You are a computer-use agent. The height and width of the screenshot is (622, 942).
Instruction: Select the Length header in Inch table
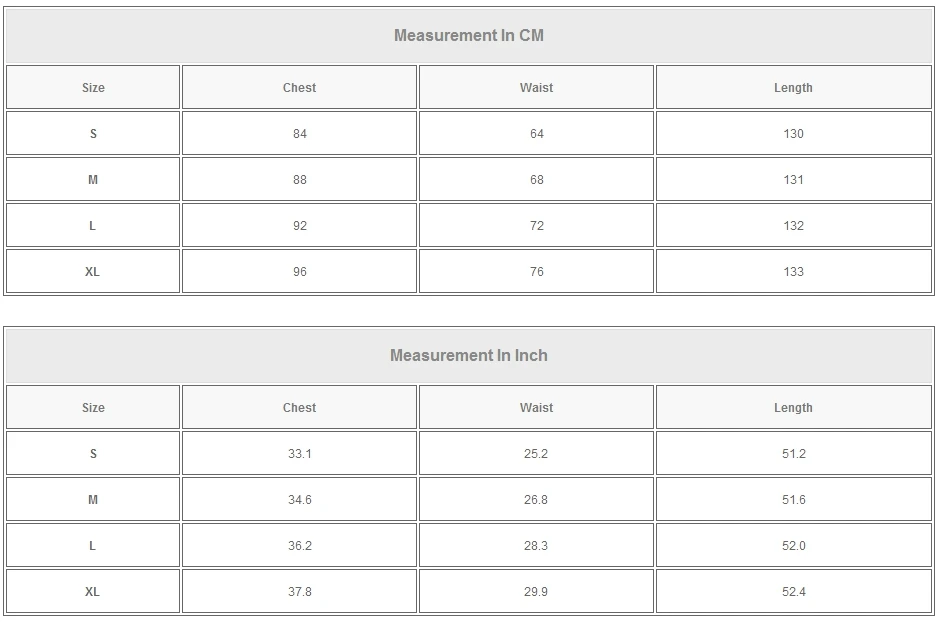(x=793, y=408)
